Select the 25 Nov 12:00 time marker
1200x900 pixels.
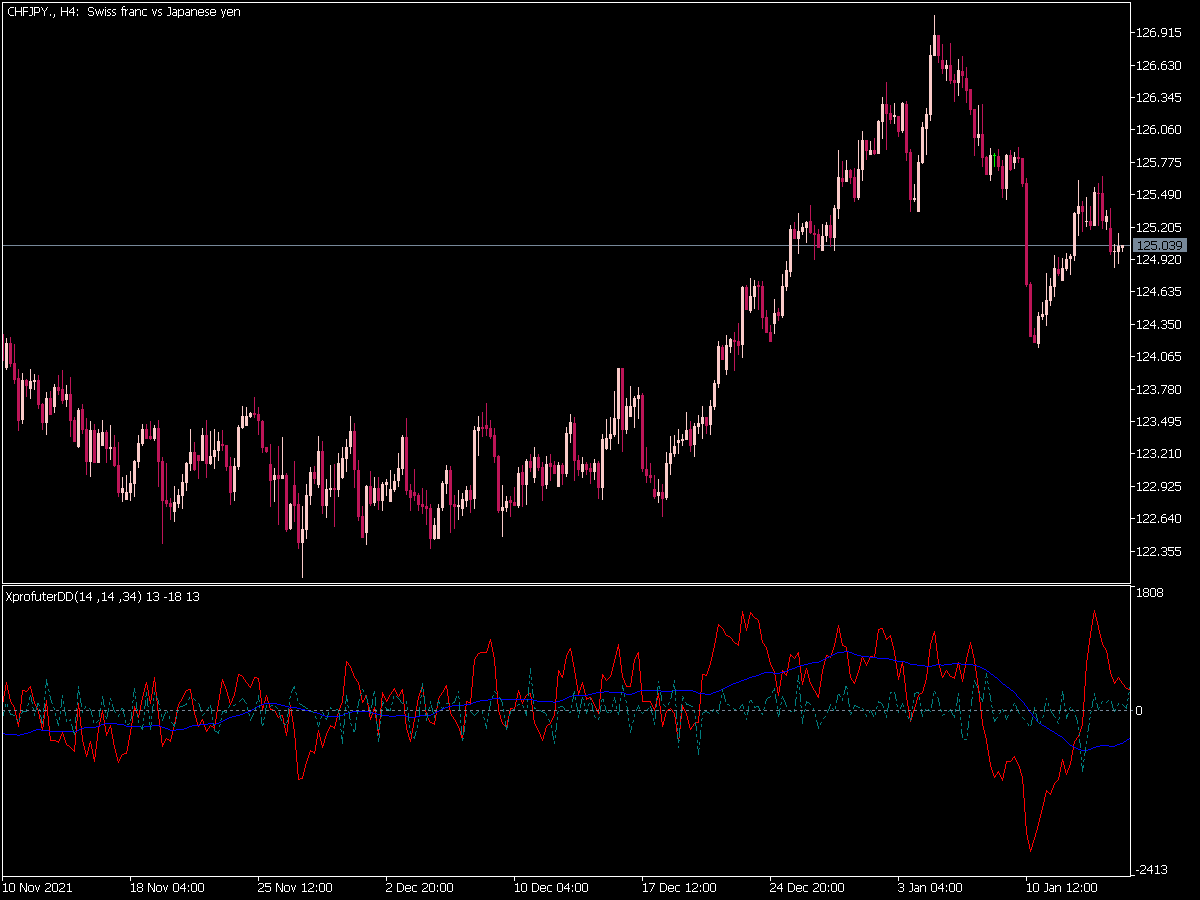[x=295, y=887]
